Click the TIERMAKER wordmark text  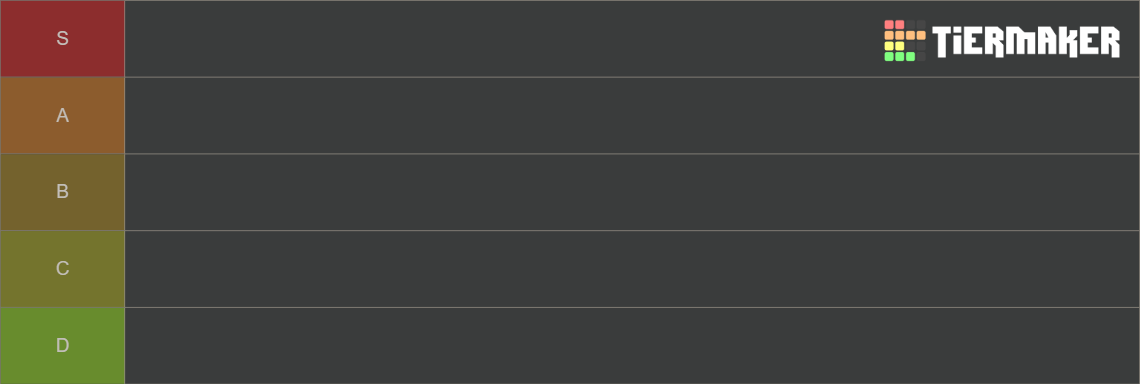[1026, 41]
